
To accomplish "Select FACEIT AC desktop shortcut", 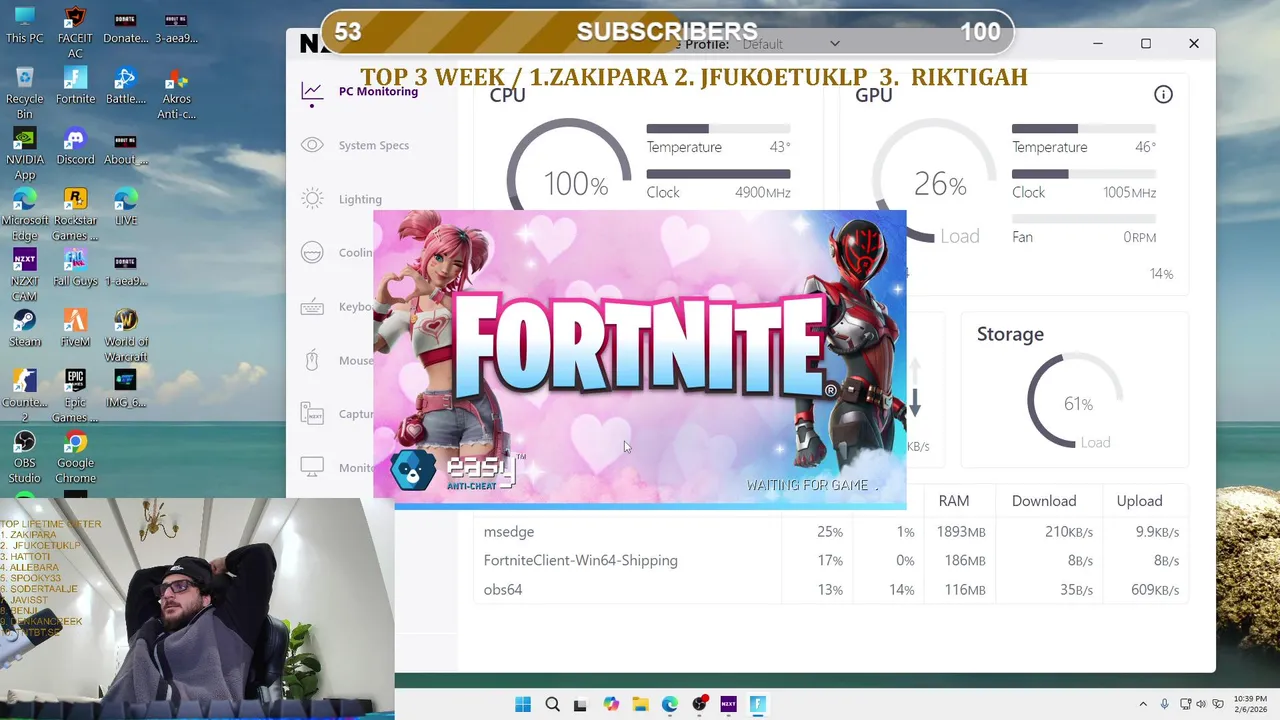I will coord(75,32).
